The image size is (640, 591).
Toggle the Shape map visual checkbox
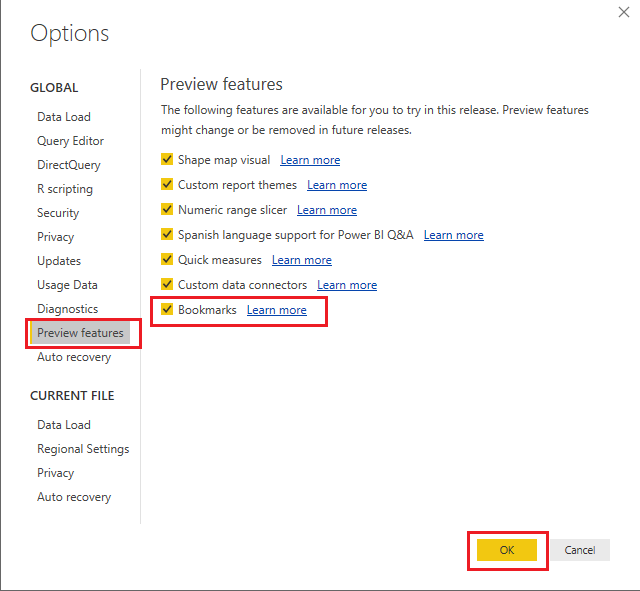coord(168,160)
